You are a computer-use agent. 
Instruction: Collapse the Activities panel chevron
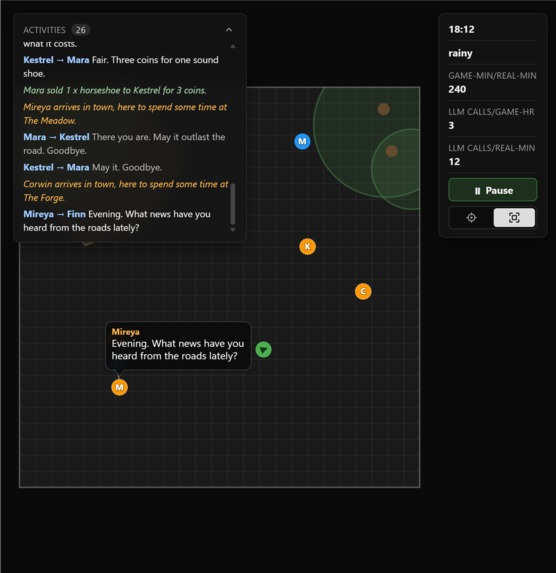coord(229,30)
